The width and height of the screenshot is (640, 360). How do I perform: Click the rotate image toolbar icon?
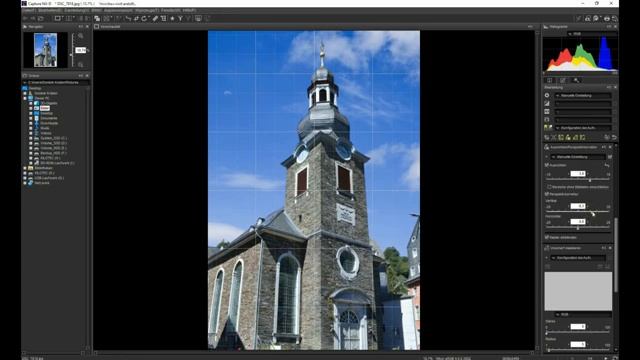(144, 18)
